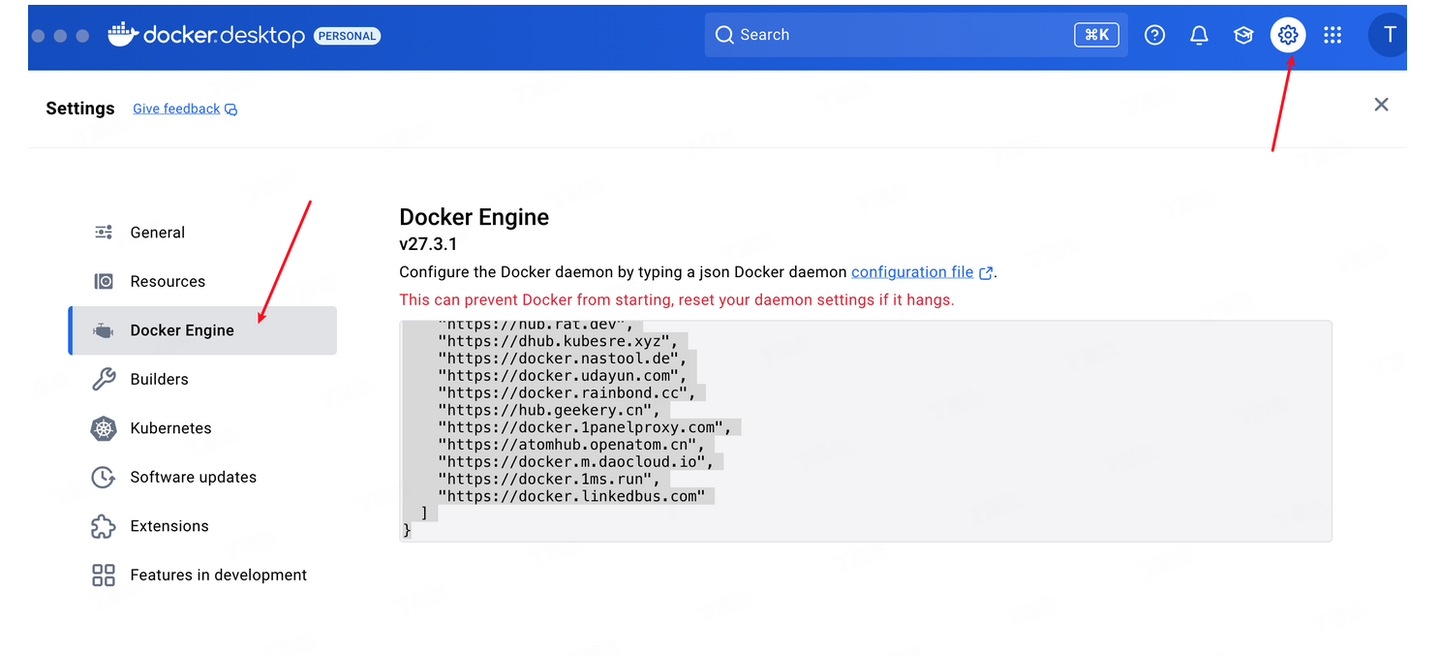Open the apps grid icon
Image resolution: width=1440 pixels, height=656 pixels.
[1333, 34]
